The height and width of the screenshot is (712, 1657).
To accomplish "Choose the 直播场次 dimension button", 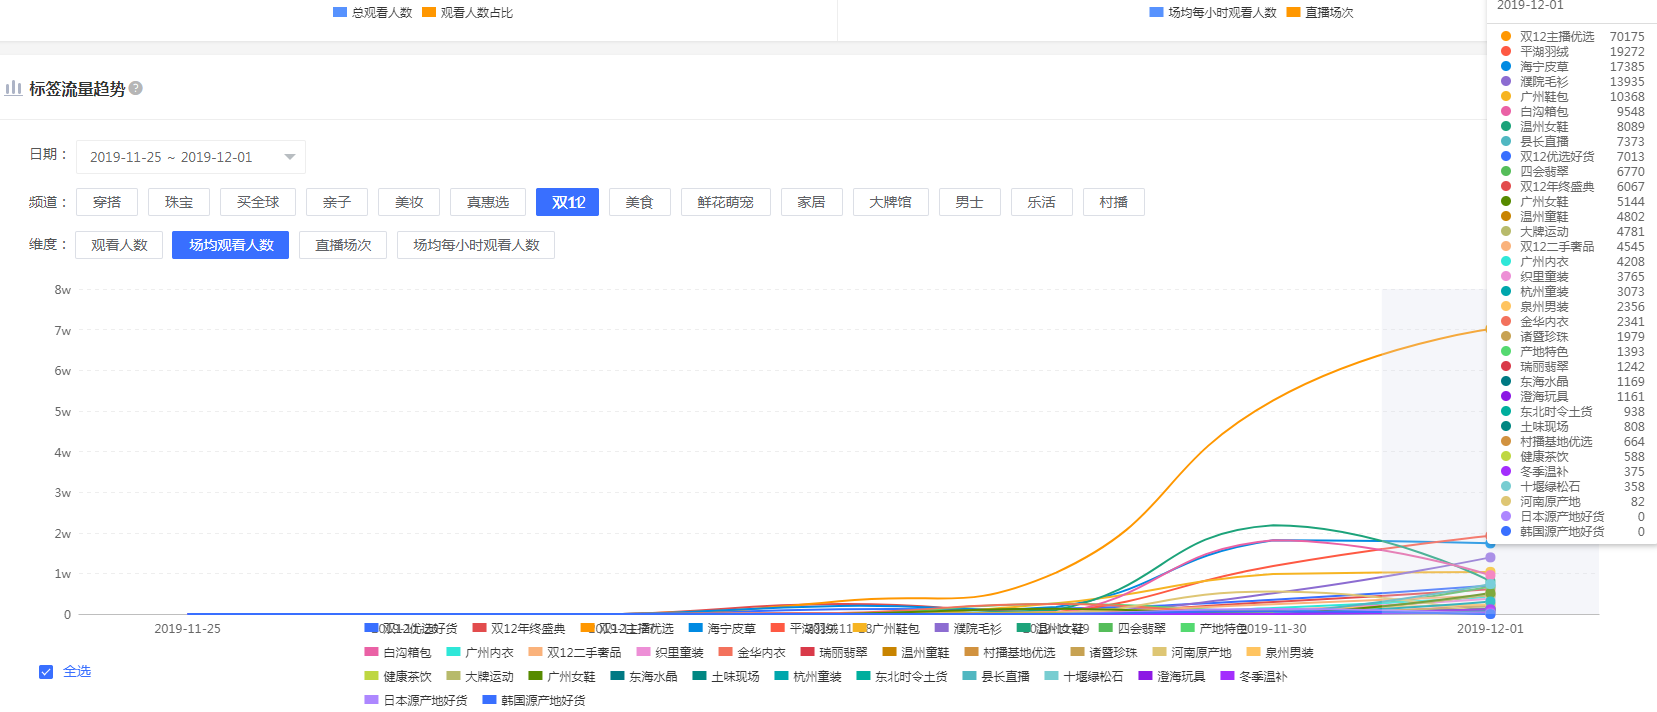I will (x=343, y=245).
